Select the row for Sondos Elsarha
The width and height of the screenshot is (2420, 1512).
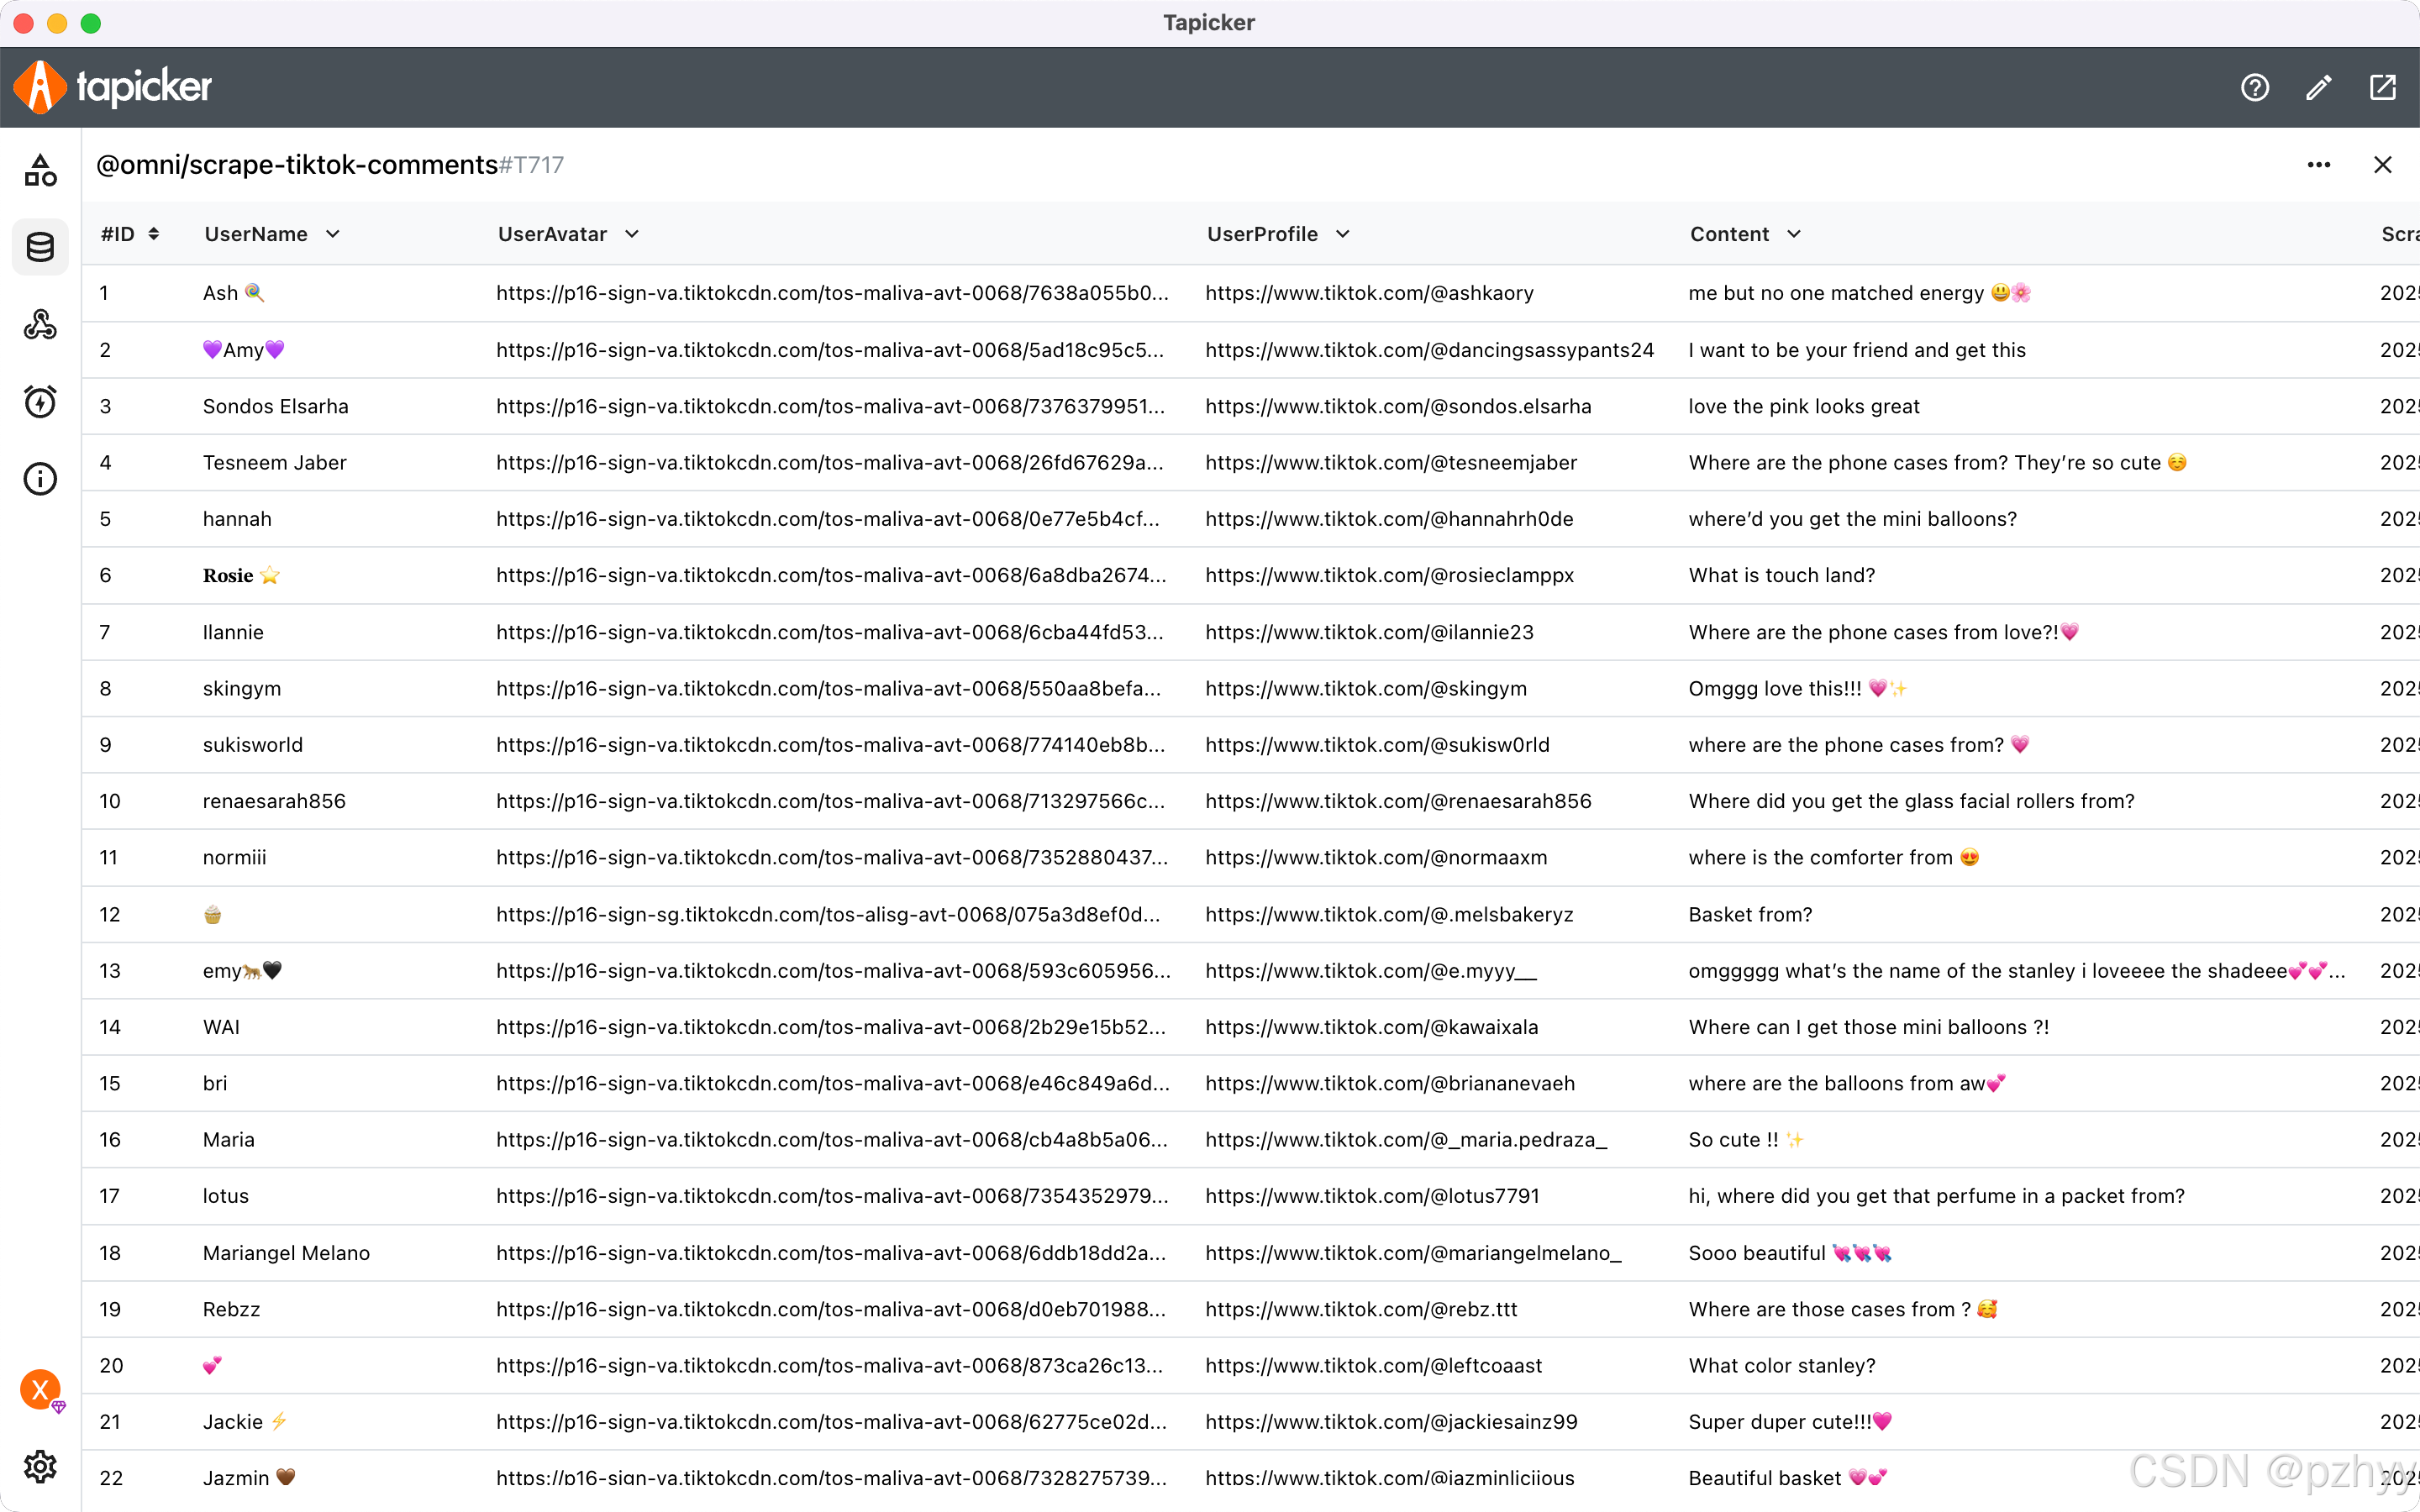tap(276, 406)
